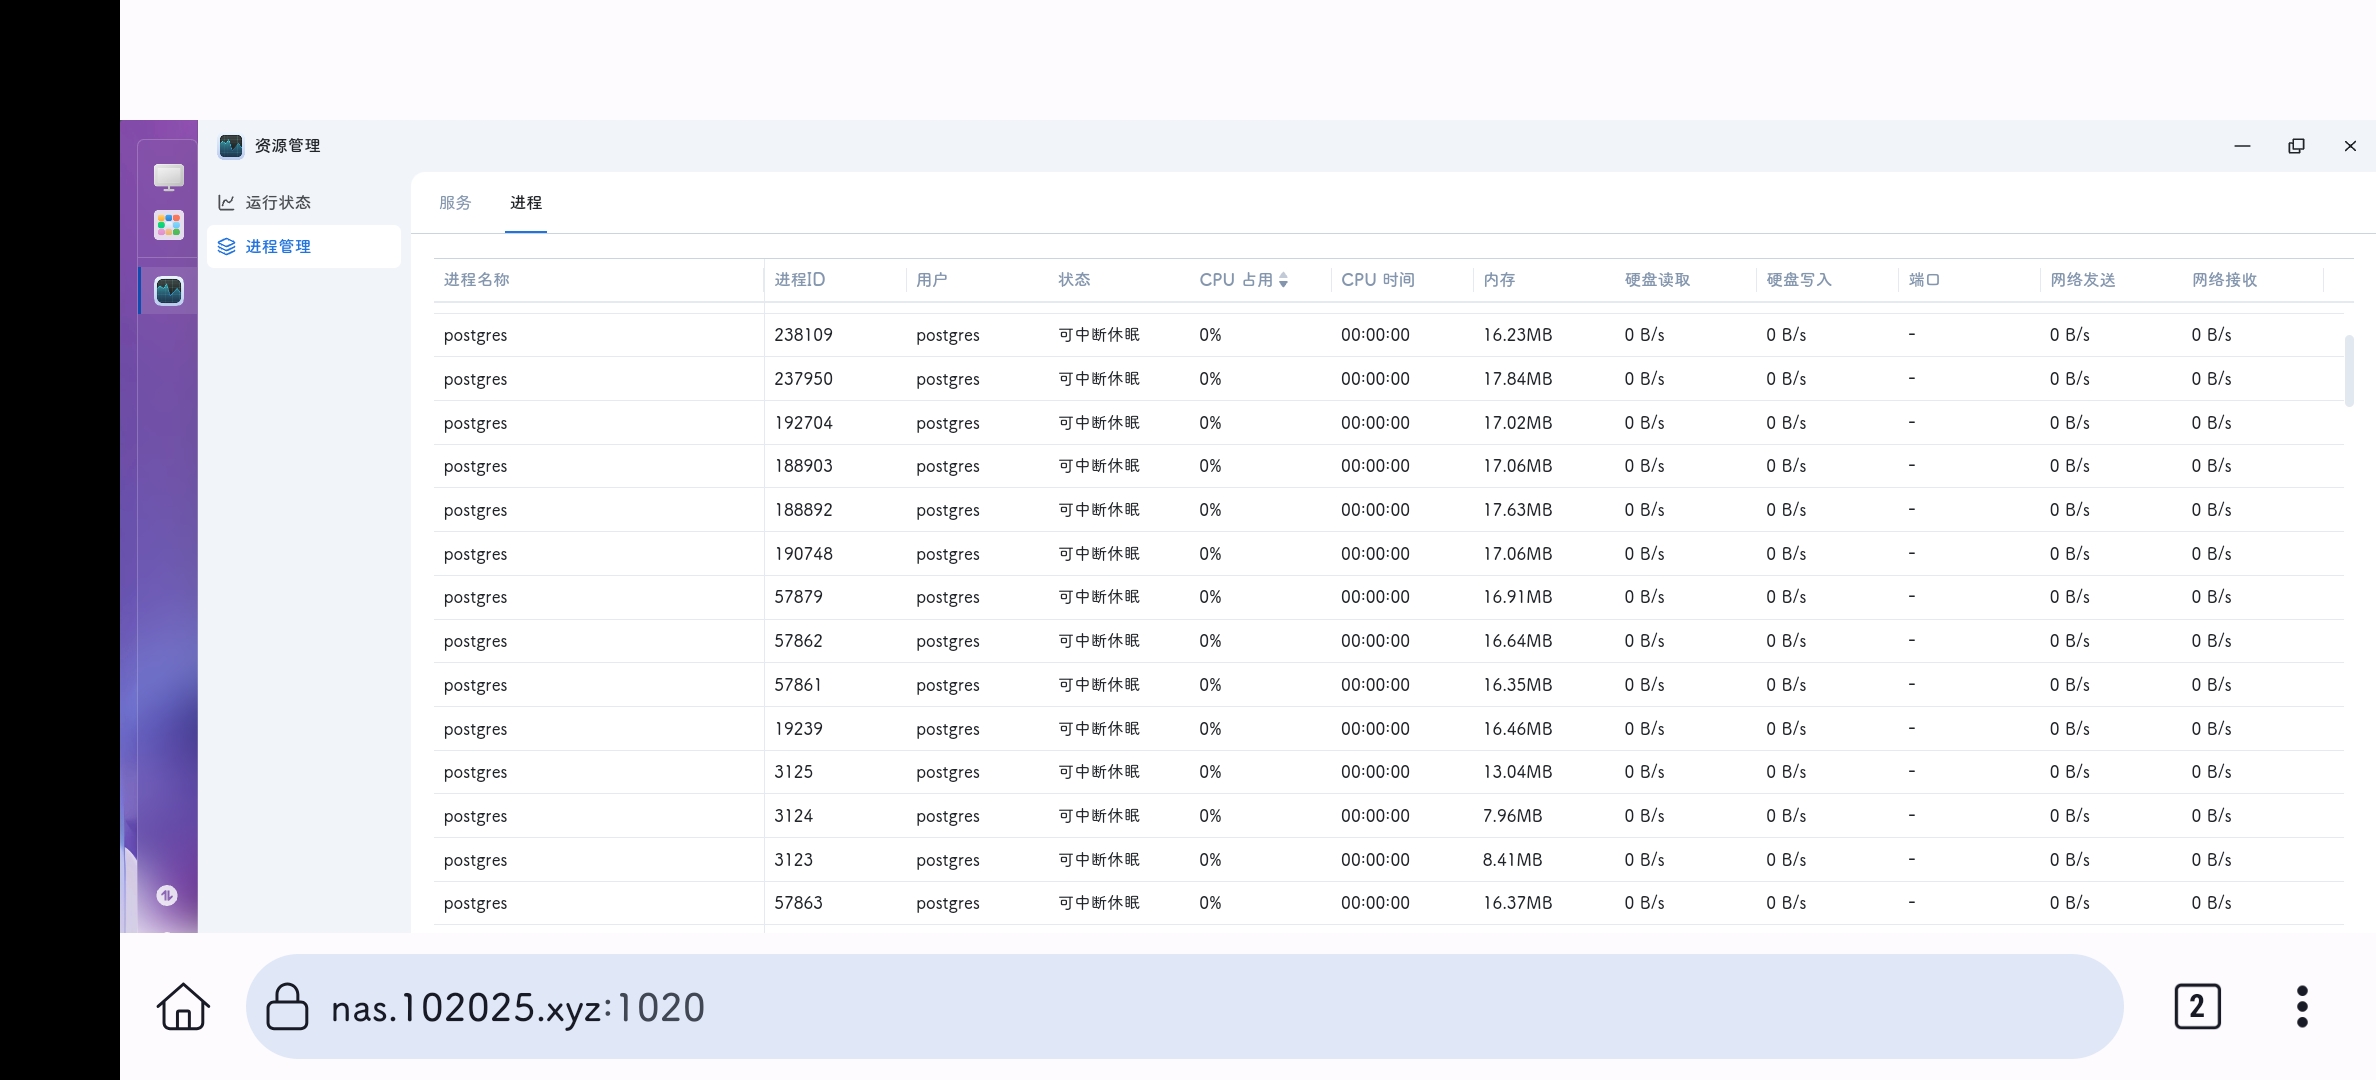Open the desktop monitor icon in dock
Image resolution: width=2376 pixels, height=1080 pixels.
pyautogui.click(x=168, y=178)
